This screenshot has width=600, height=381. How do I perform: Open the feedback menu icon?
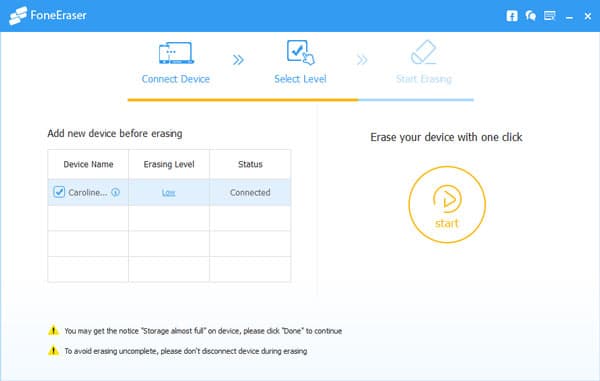[x=549, y=16]
